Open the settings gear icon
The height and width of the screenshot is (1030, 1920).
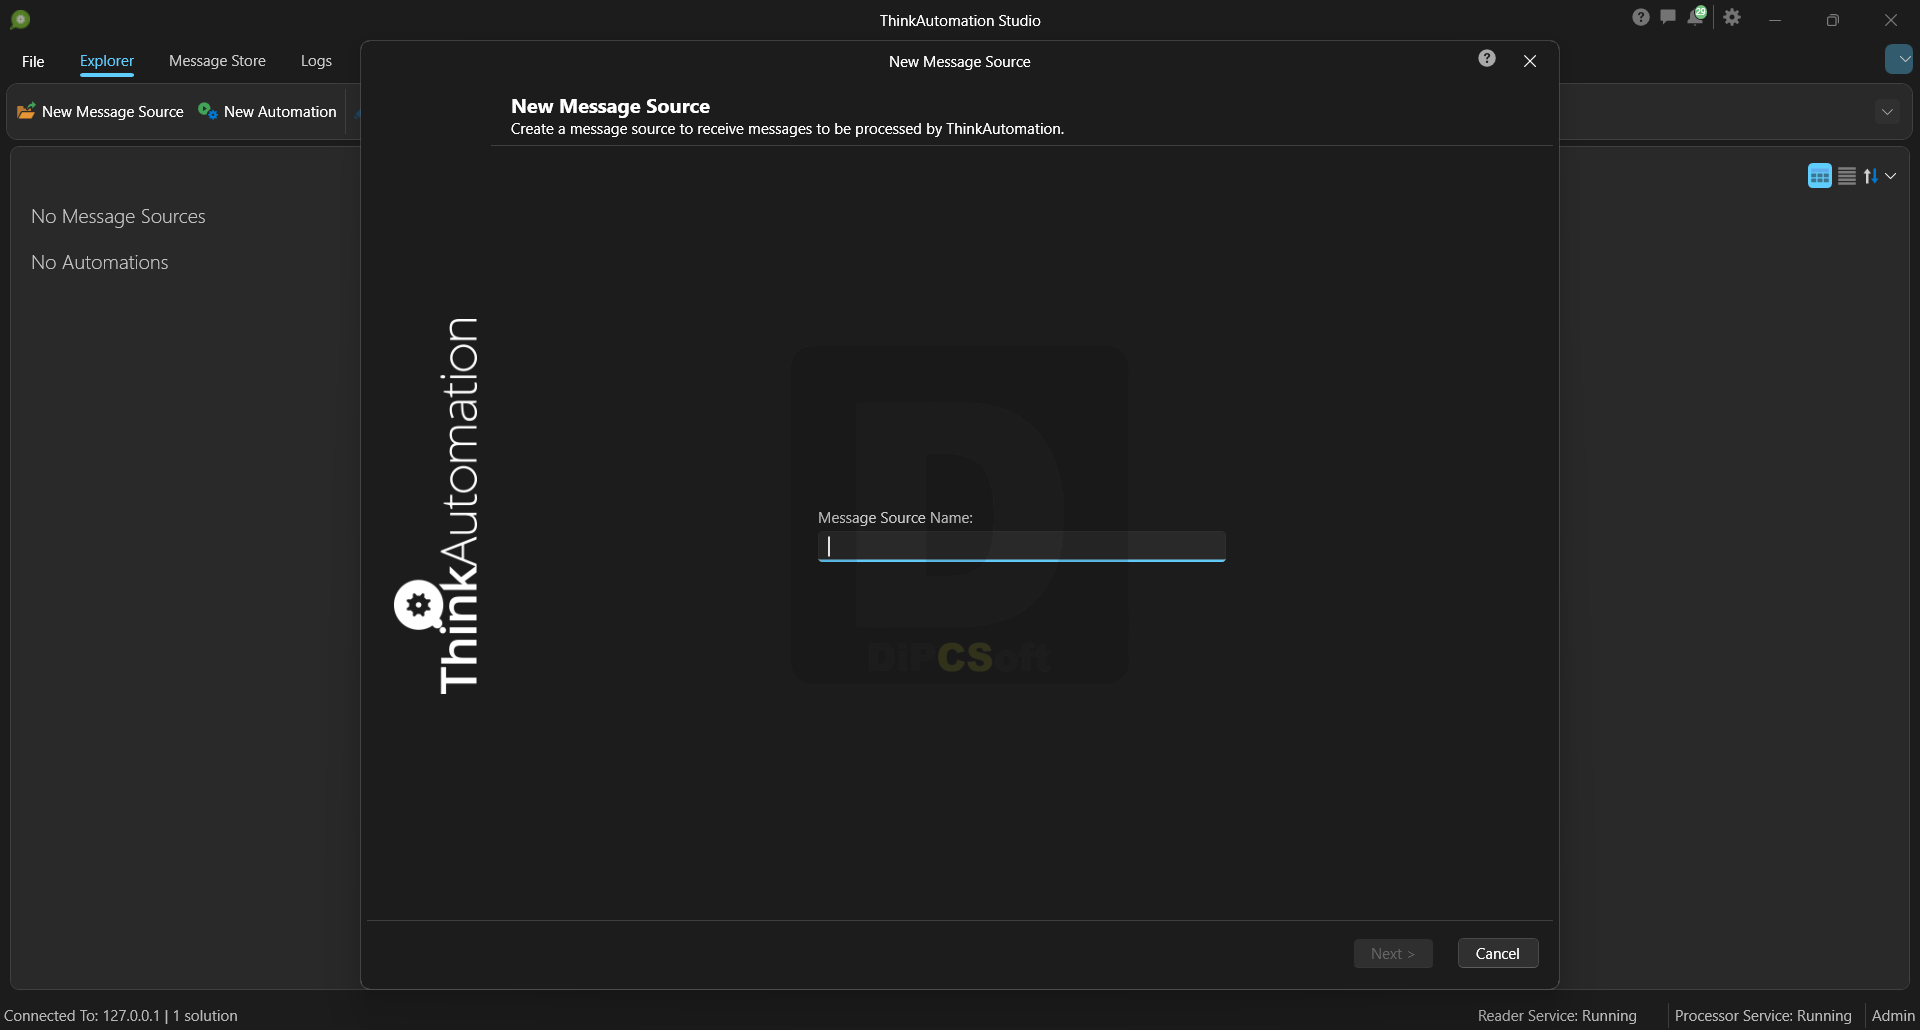coord(1733,17)
